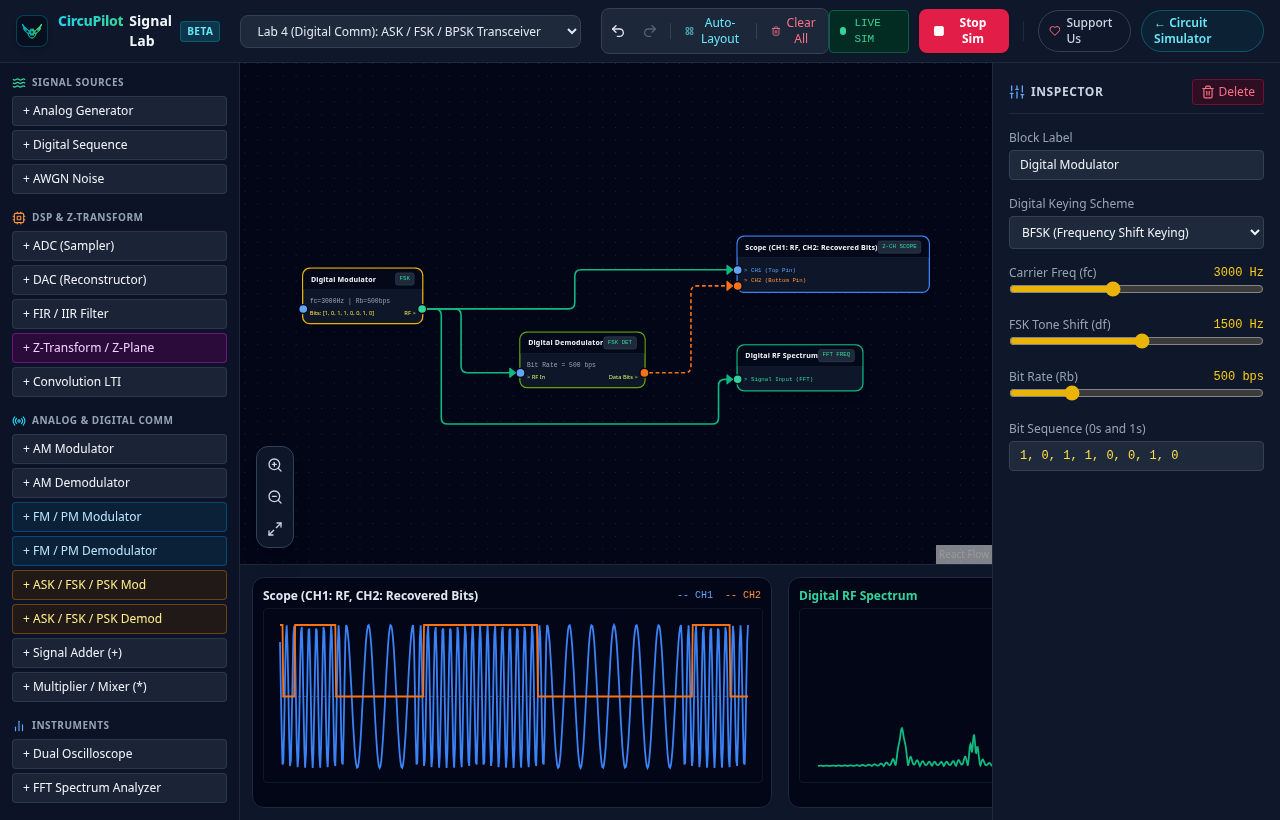Add an AWGN Noise block
The image size is (1280, 820).
point(120,179)
